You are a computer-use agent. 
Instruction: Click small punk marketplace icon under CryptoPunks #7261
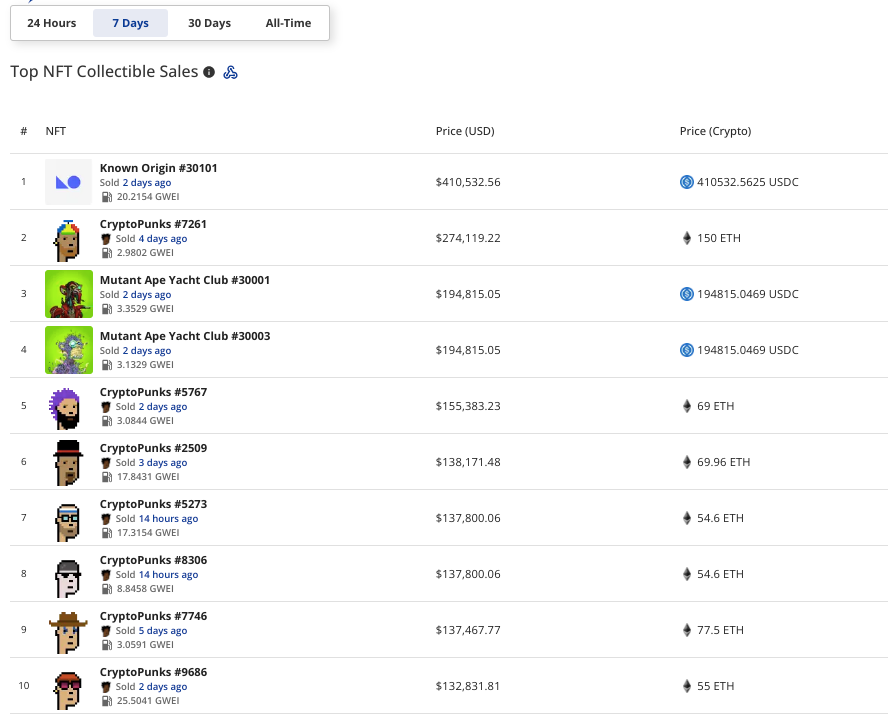105,239
